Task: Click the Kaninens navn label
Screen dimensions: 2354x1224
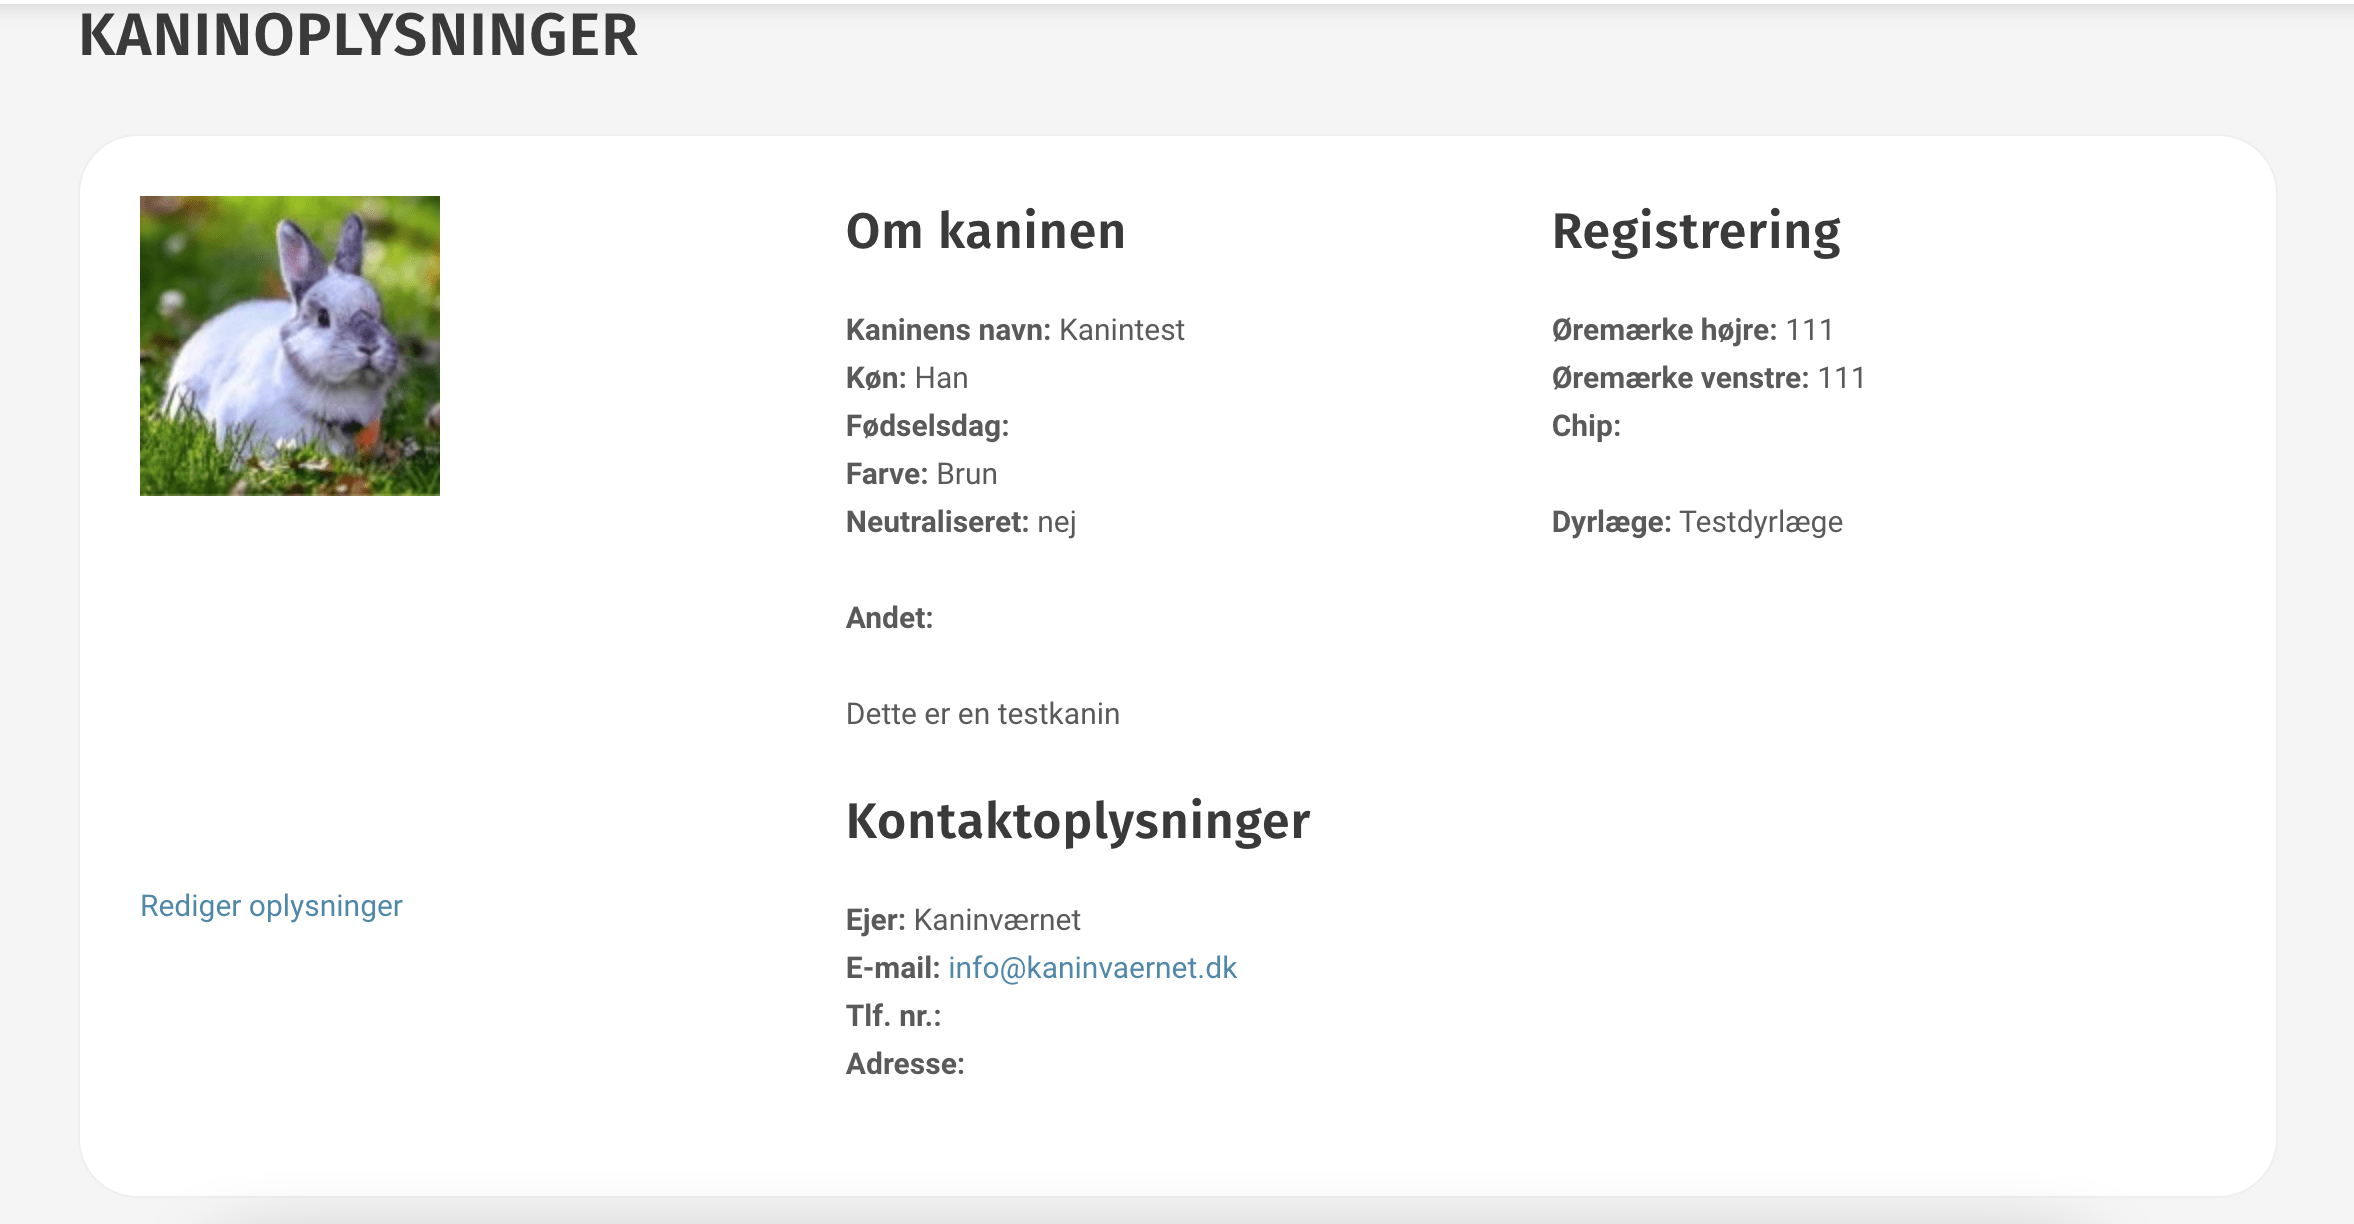Action: [948, 330]
